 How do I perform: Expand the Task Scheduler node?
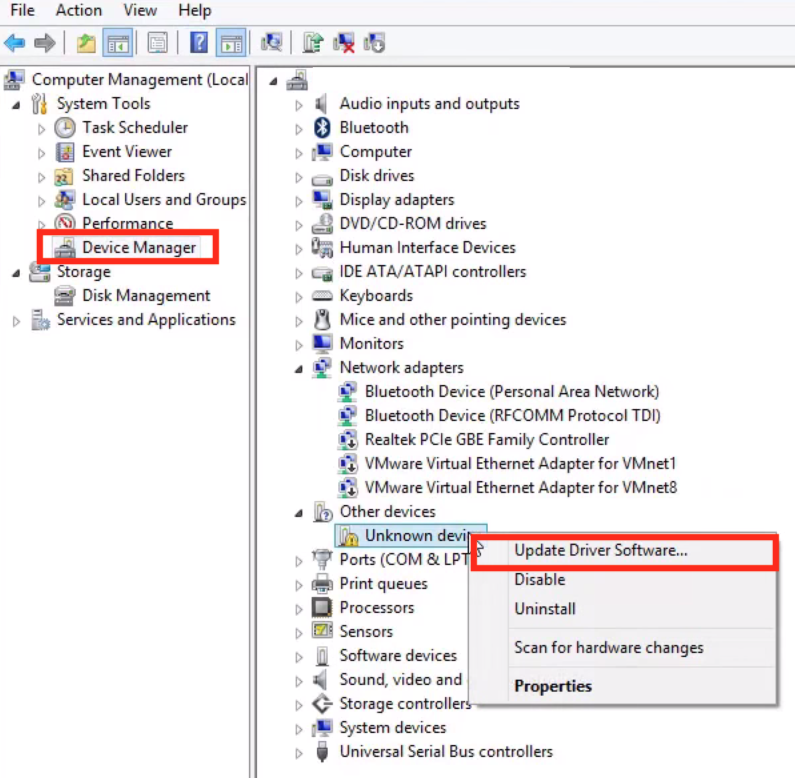click(x=42, y=129)
